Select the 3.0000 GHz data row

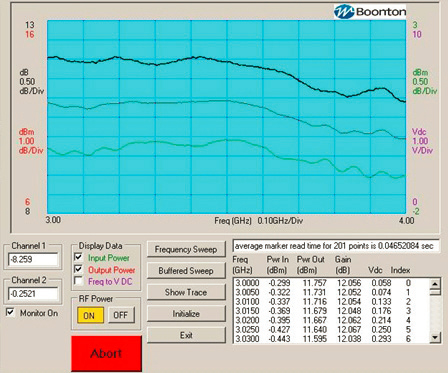(331, 283)
